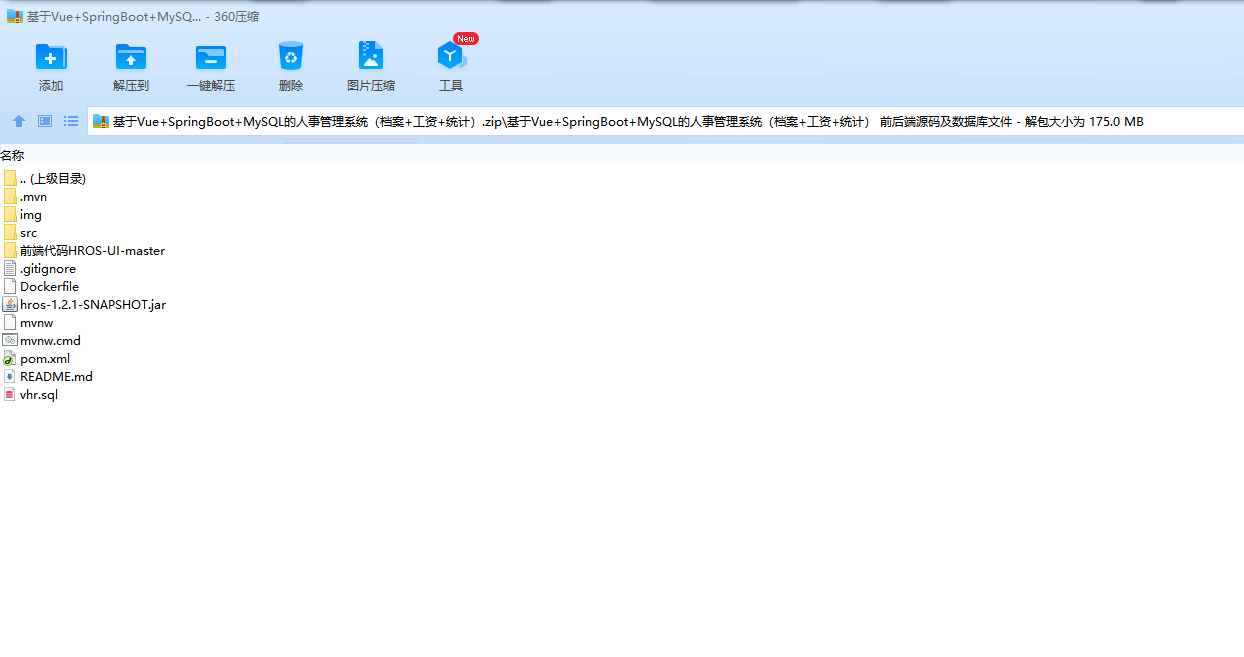Viewport: 1244px width, 657px height.
Task: Click the archive icon in address bar
Action: click(100, 122)
